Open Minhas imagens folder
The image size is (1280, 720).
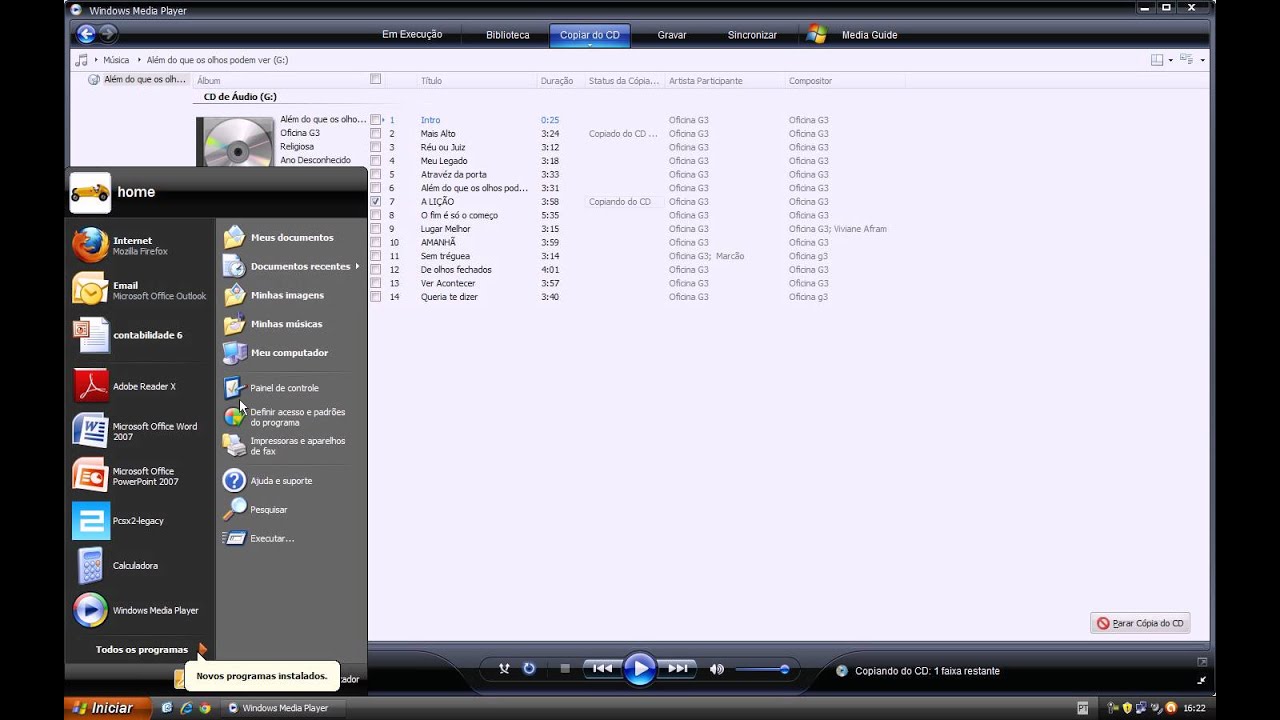[291, 295]
